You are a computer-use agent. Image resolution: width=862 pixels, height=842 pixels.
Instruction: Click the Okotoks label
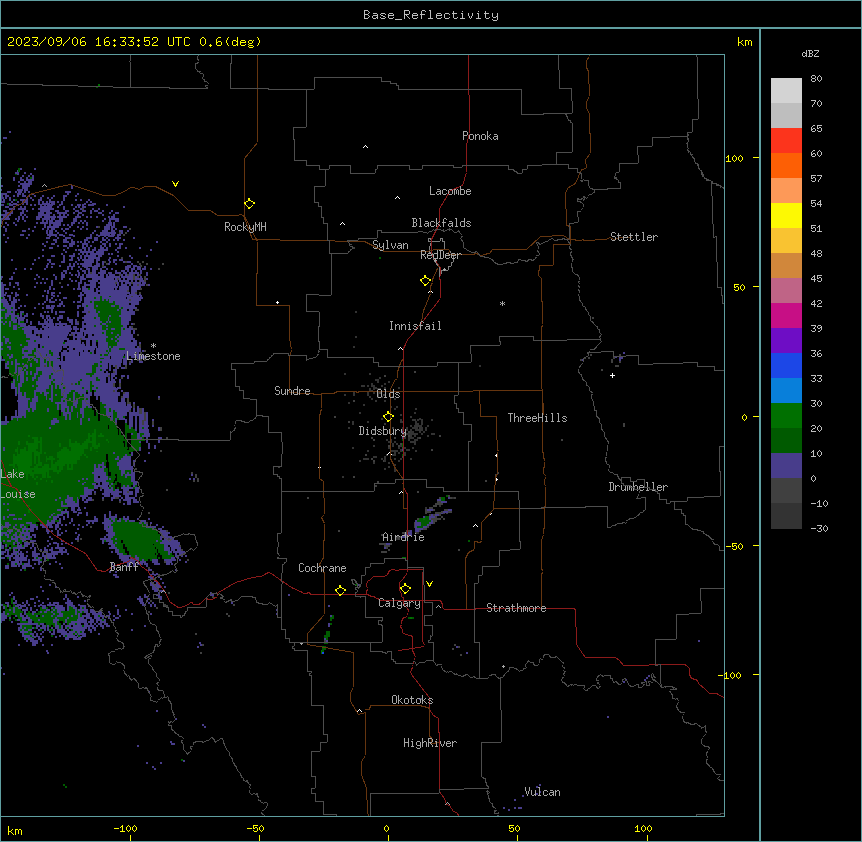412,700
